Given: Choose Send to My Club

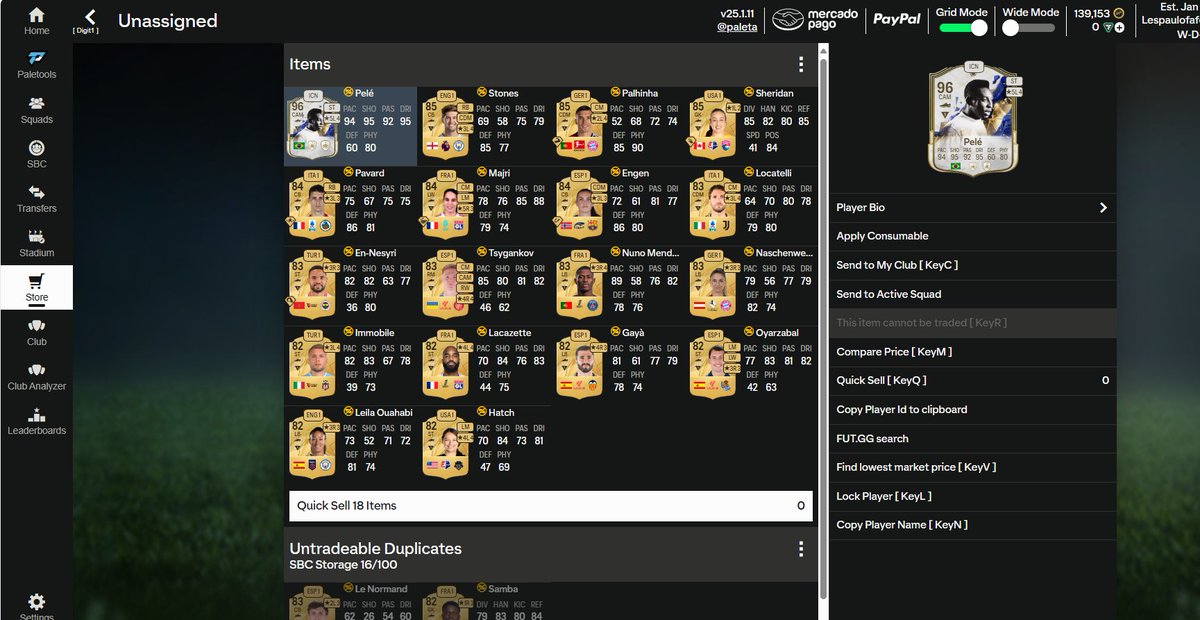Looking at the screenshot, I should tap(972, 265).
